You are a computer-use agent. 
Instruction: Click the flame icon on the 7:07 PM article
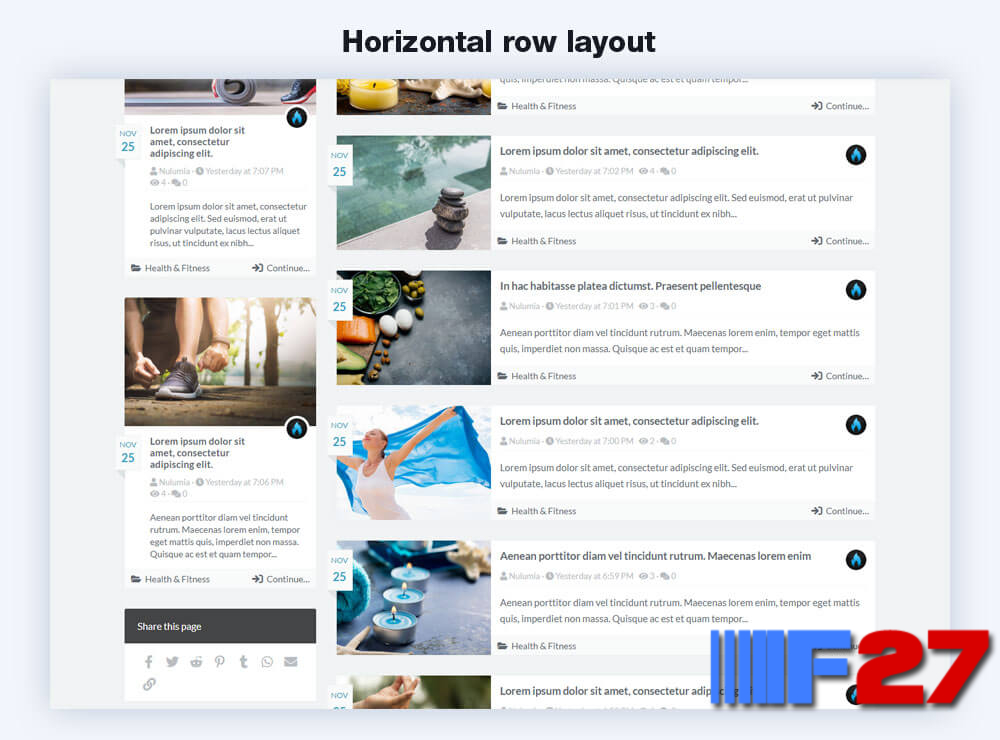297,117
